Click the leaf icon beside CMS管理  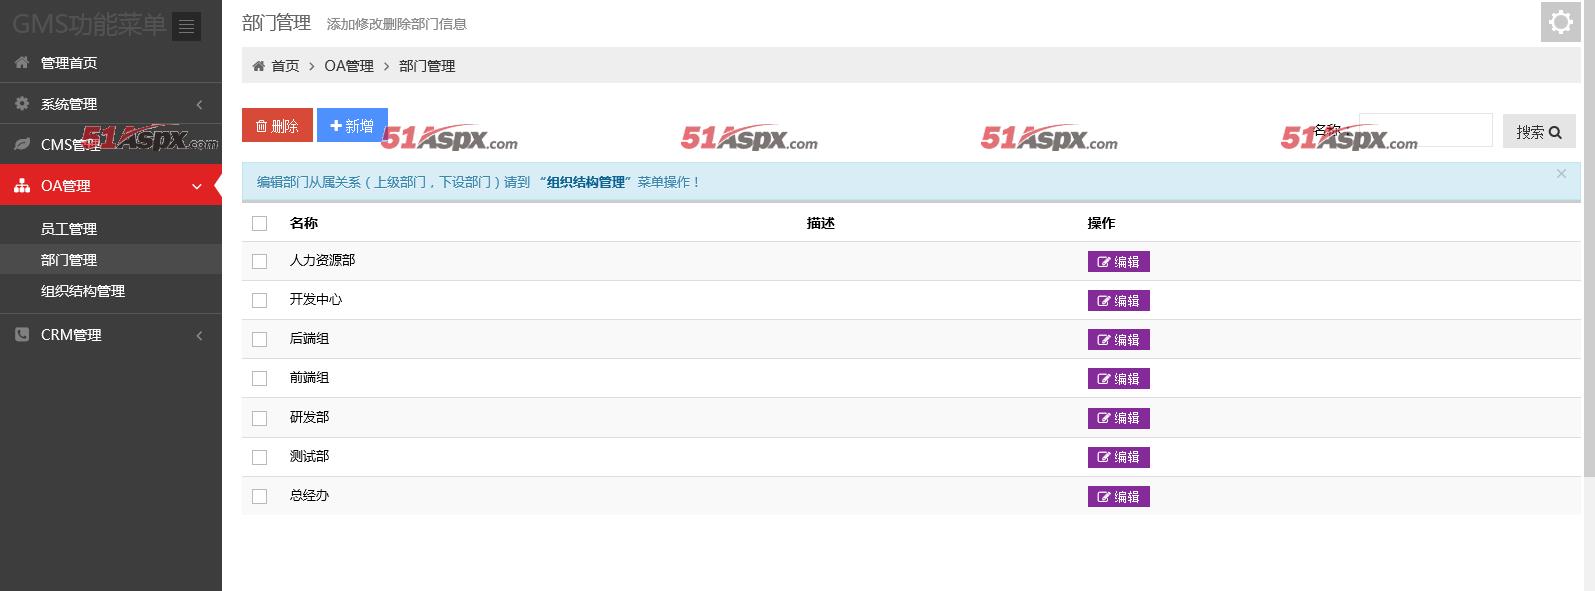[x=22, y=145]
